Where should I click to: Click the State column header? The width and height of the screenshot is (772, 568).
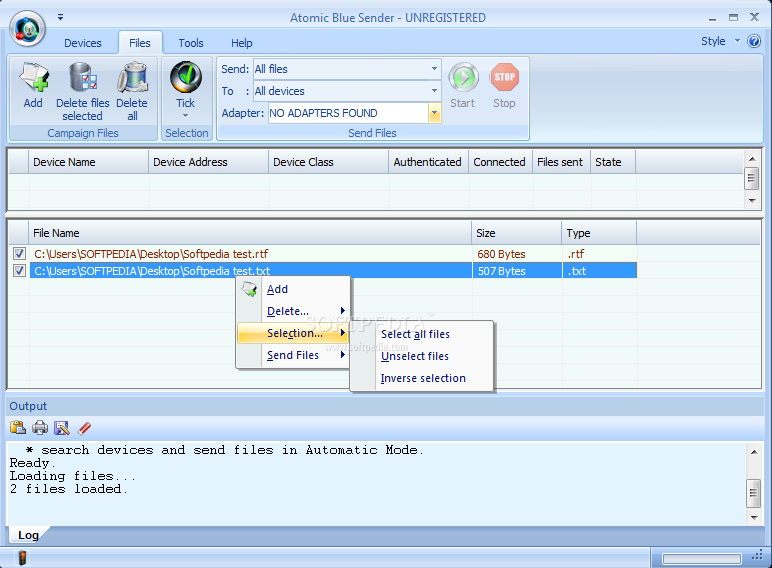coord(613,162)
